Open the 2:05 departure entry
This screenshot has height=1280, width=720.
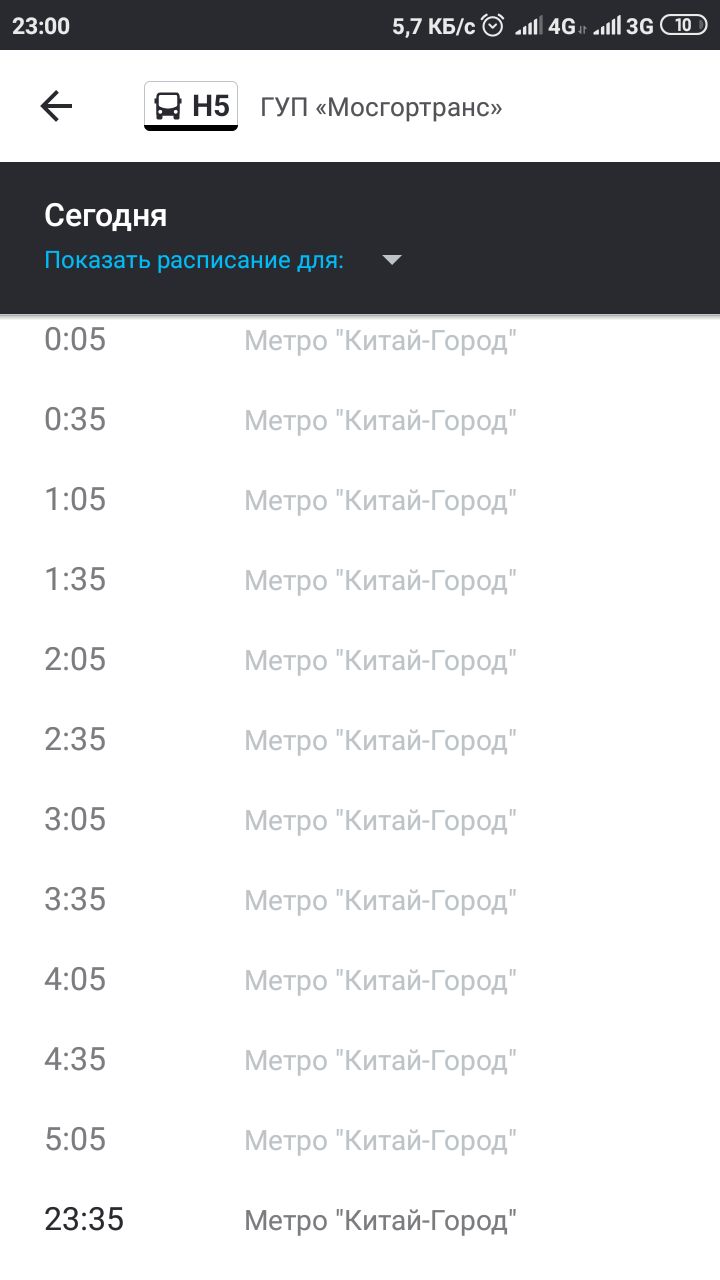[360, 660]
